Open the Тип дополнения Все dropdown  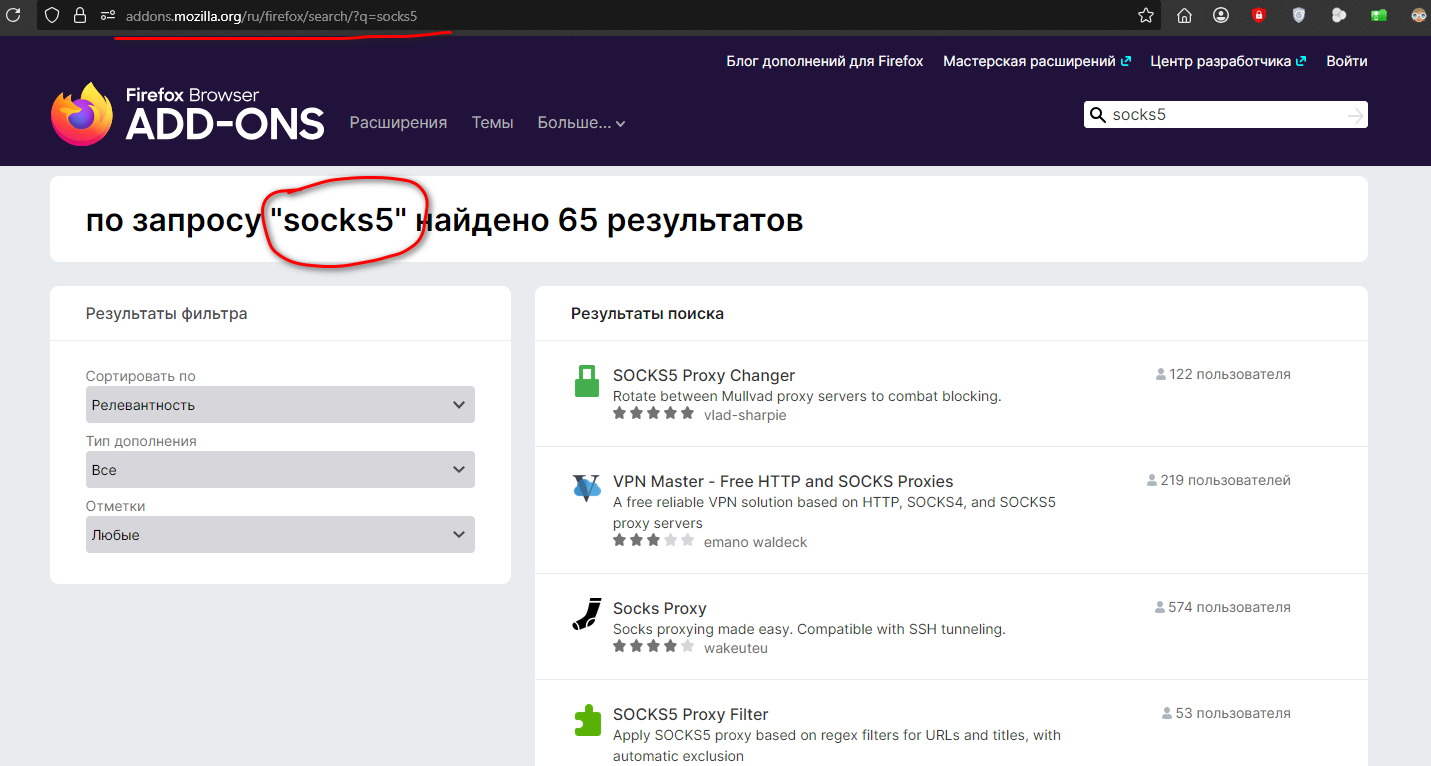[280, 470]
